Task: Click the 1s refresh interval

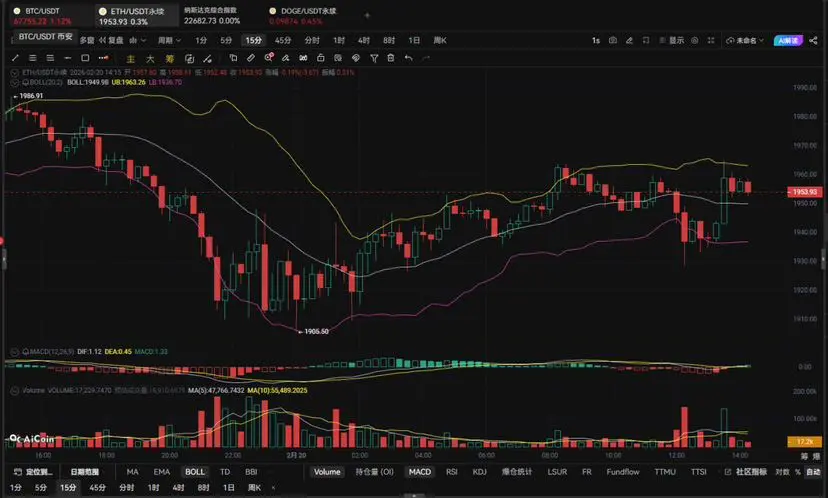Action: 596,40
